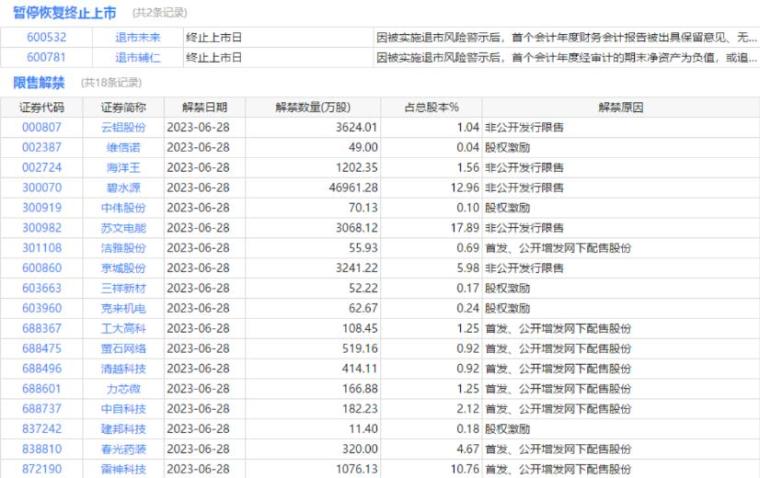Screen dimensions: 760x478
Task: Click the 证券代码 column header
Action: (41, 107)
